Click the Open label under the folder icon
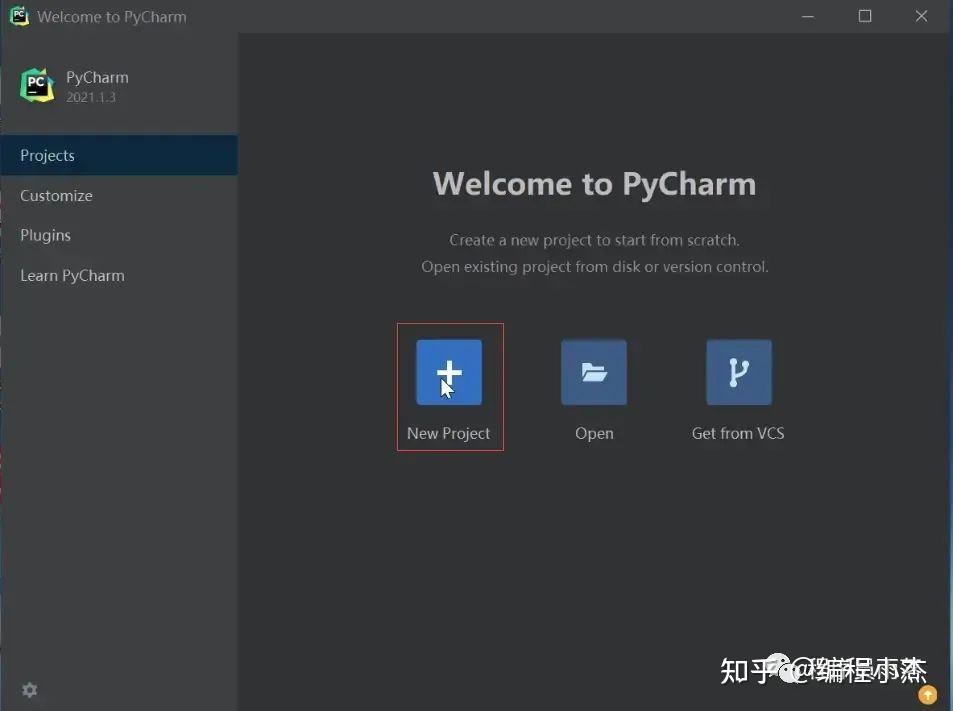 pos(593,432)
